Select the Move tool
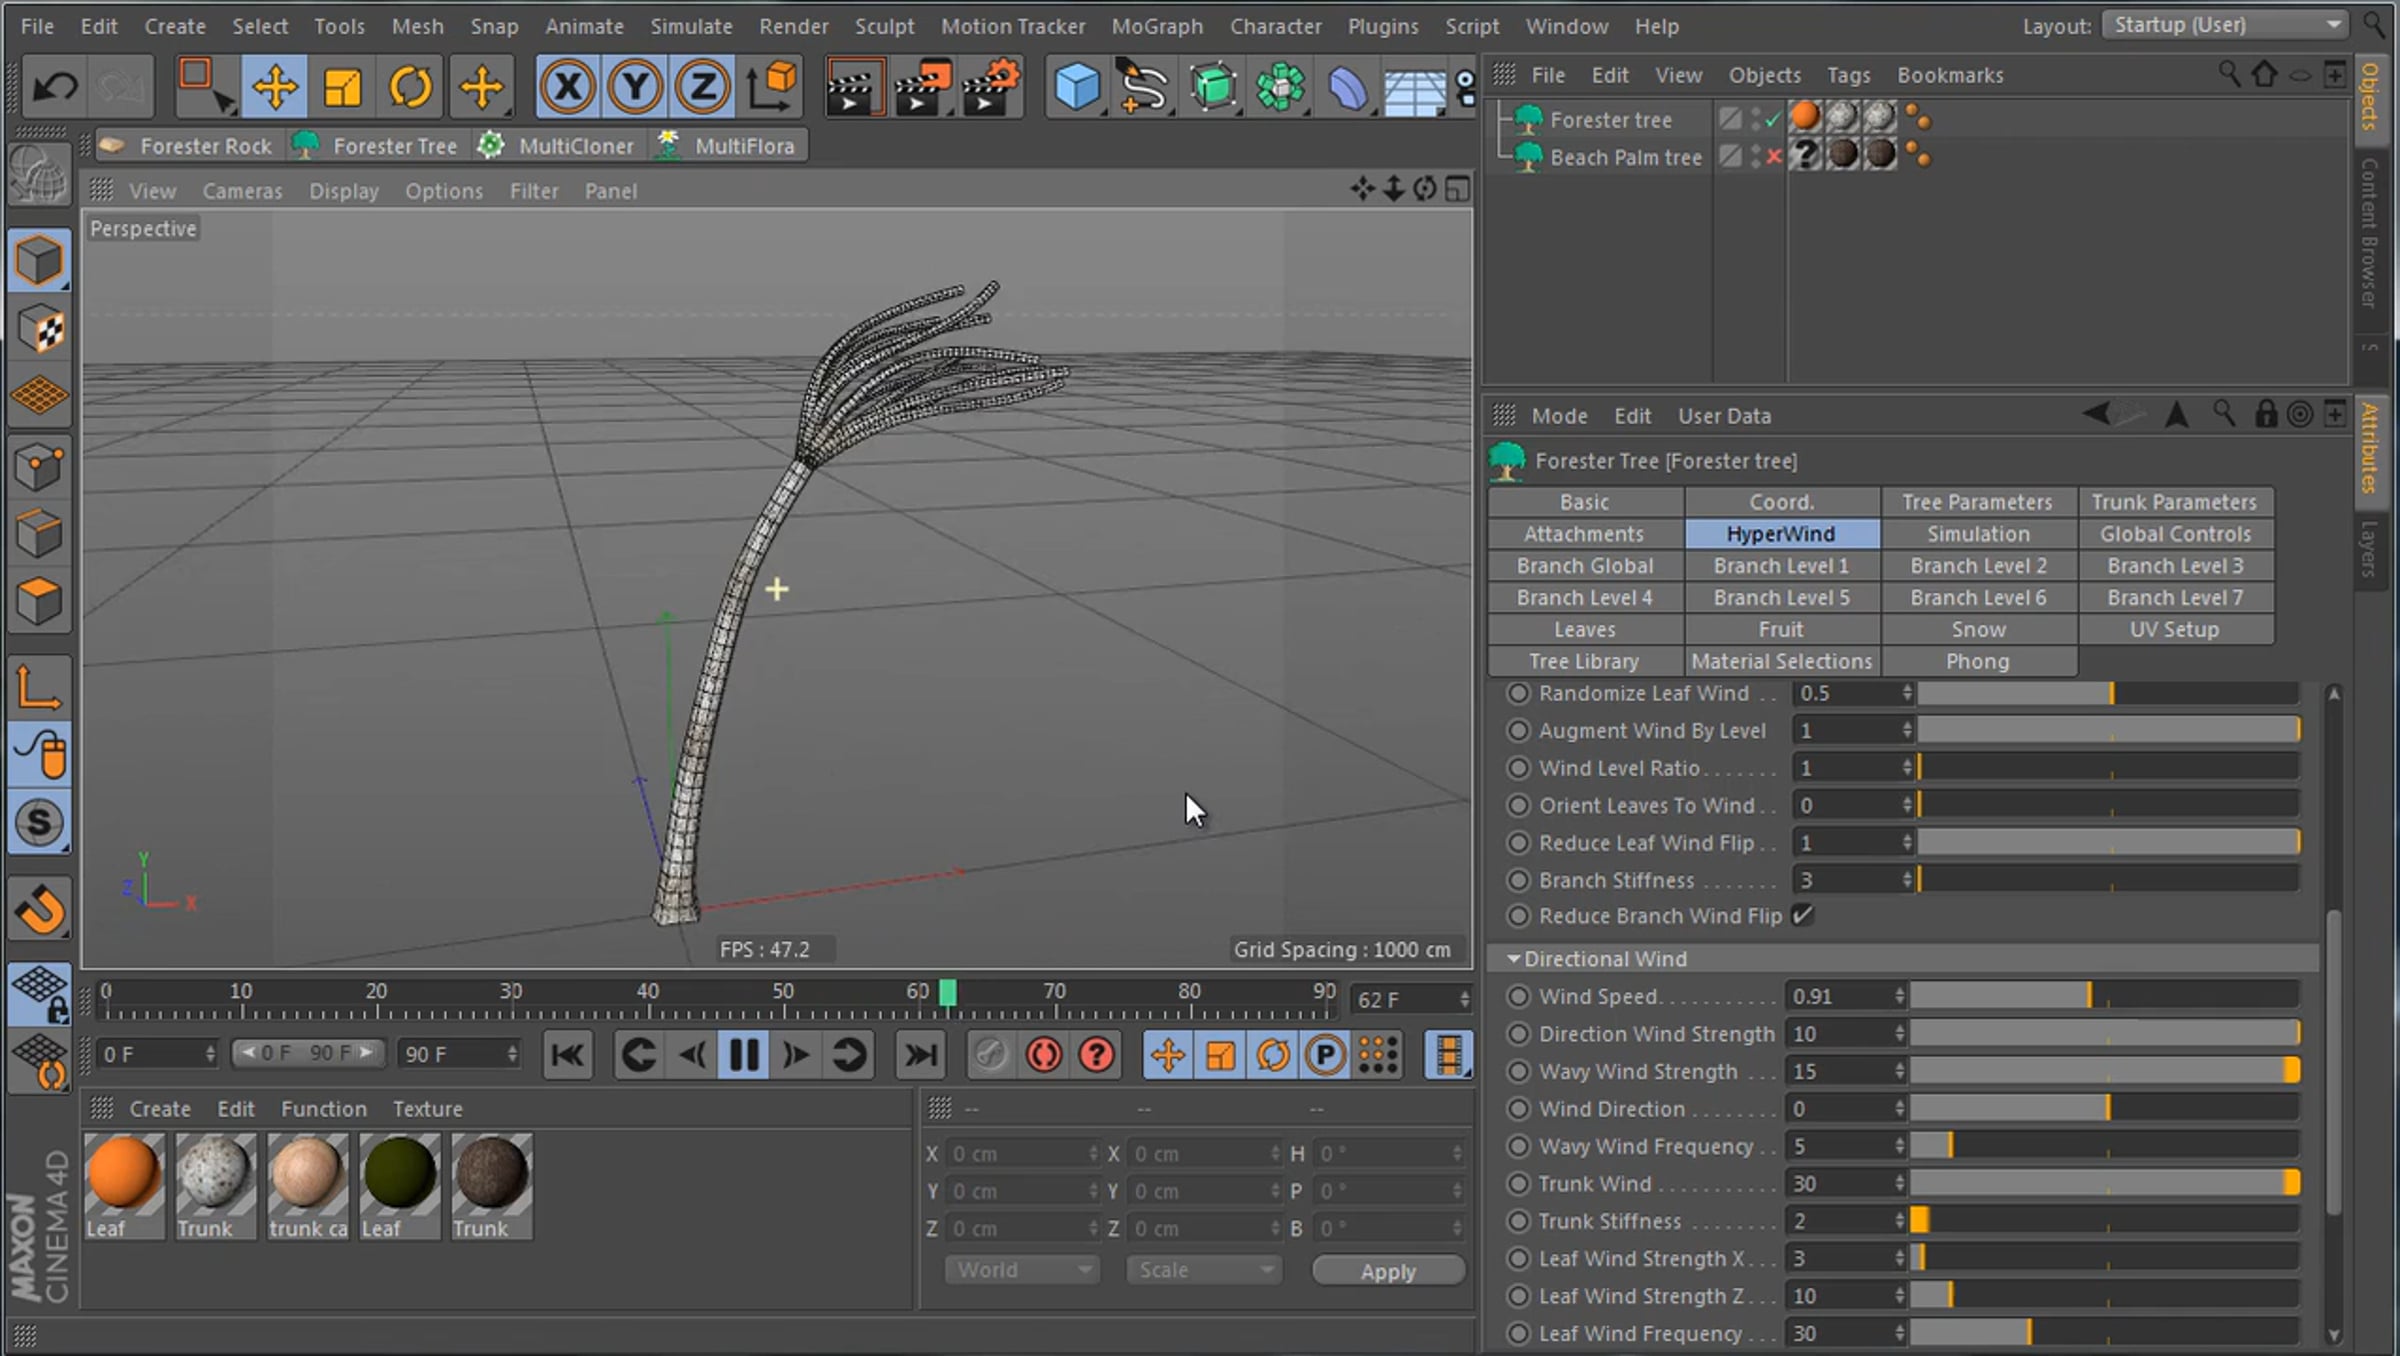The height and width of the screenshot is (1356, 2400). point(274,87)
